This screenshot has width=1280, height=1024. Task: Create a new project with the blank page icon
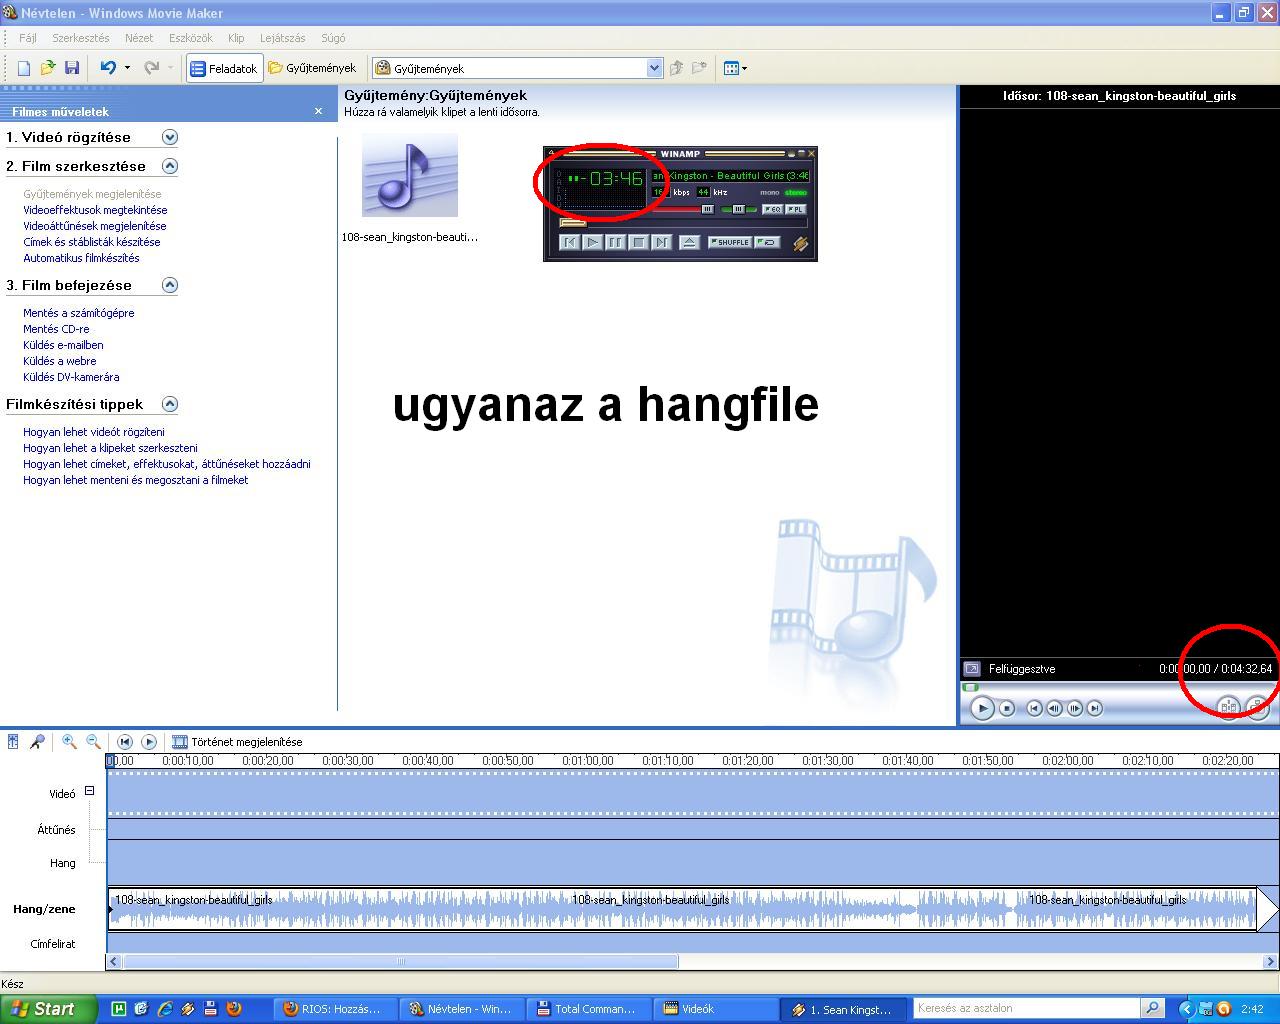point(24,68)
